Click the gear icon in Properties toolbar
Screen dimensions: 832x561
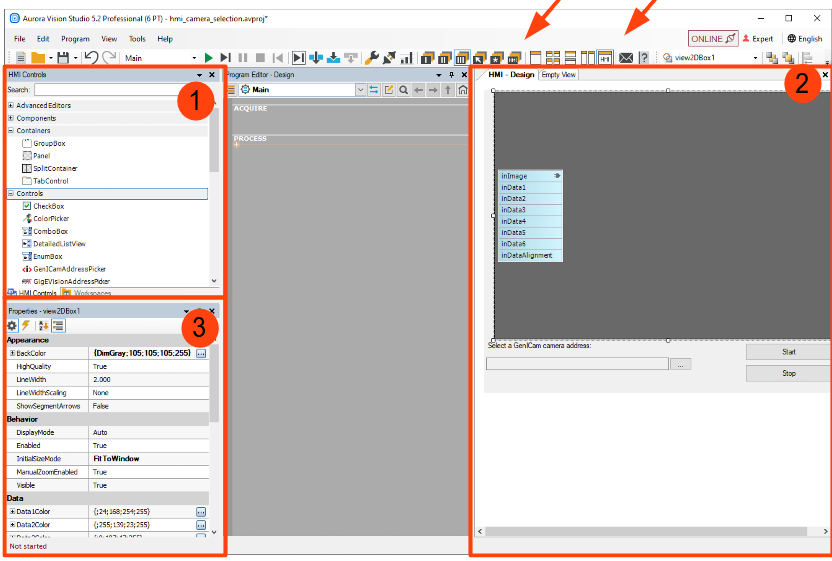[12, 325]
